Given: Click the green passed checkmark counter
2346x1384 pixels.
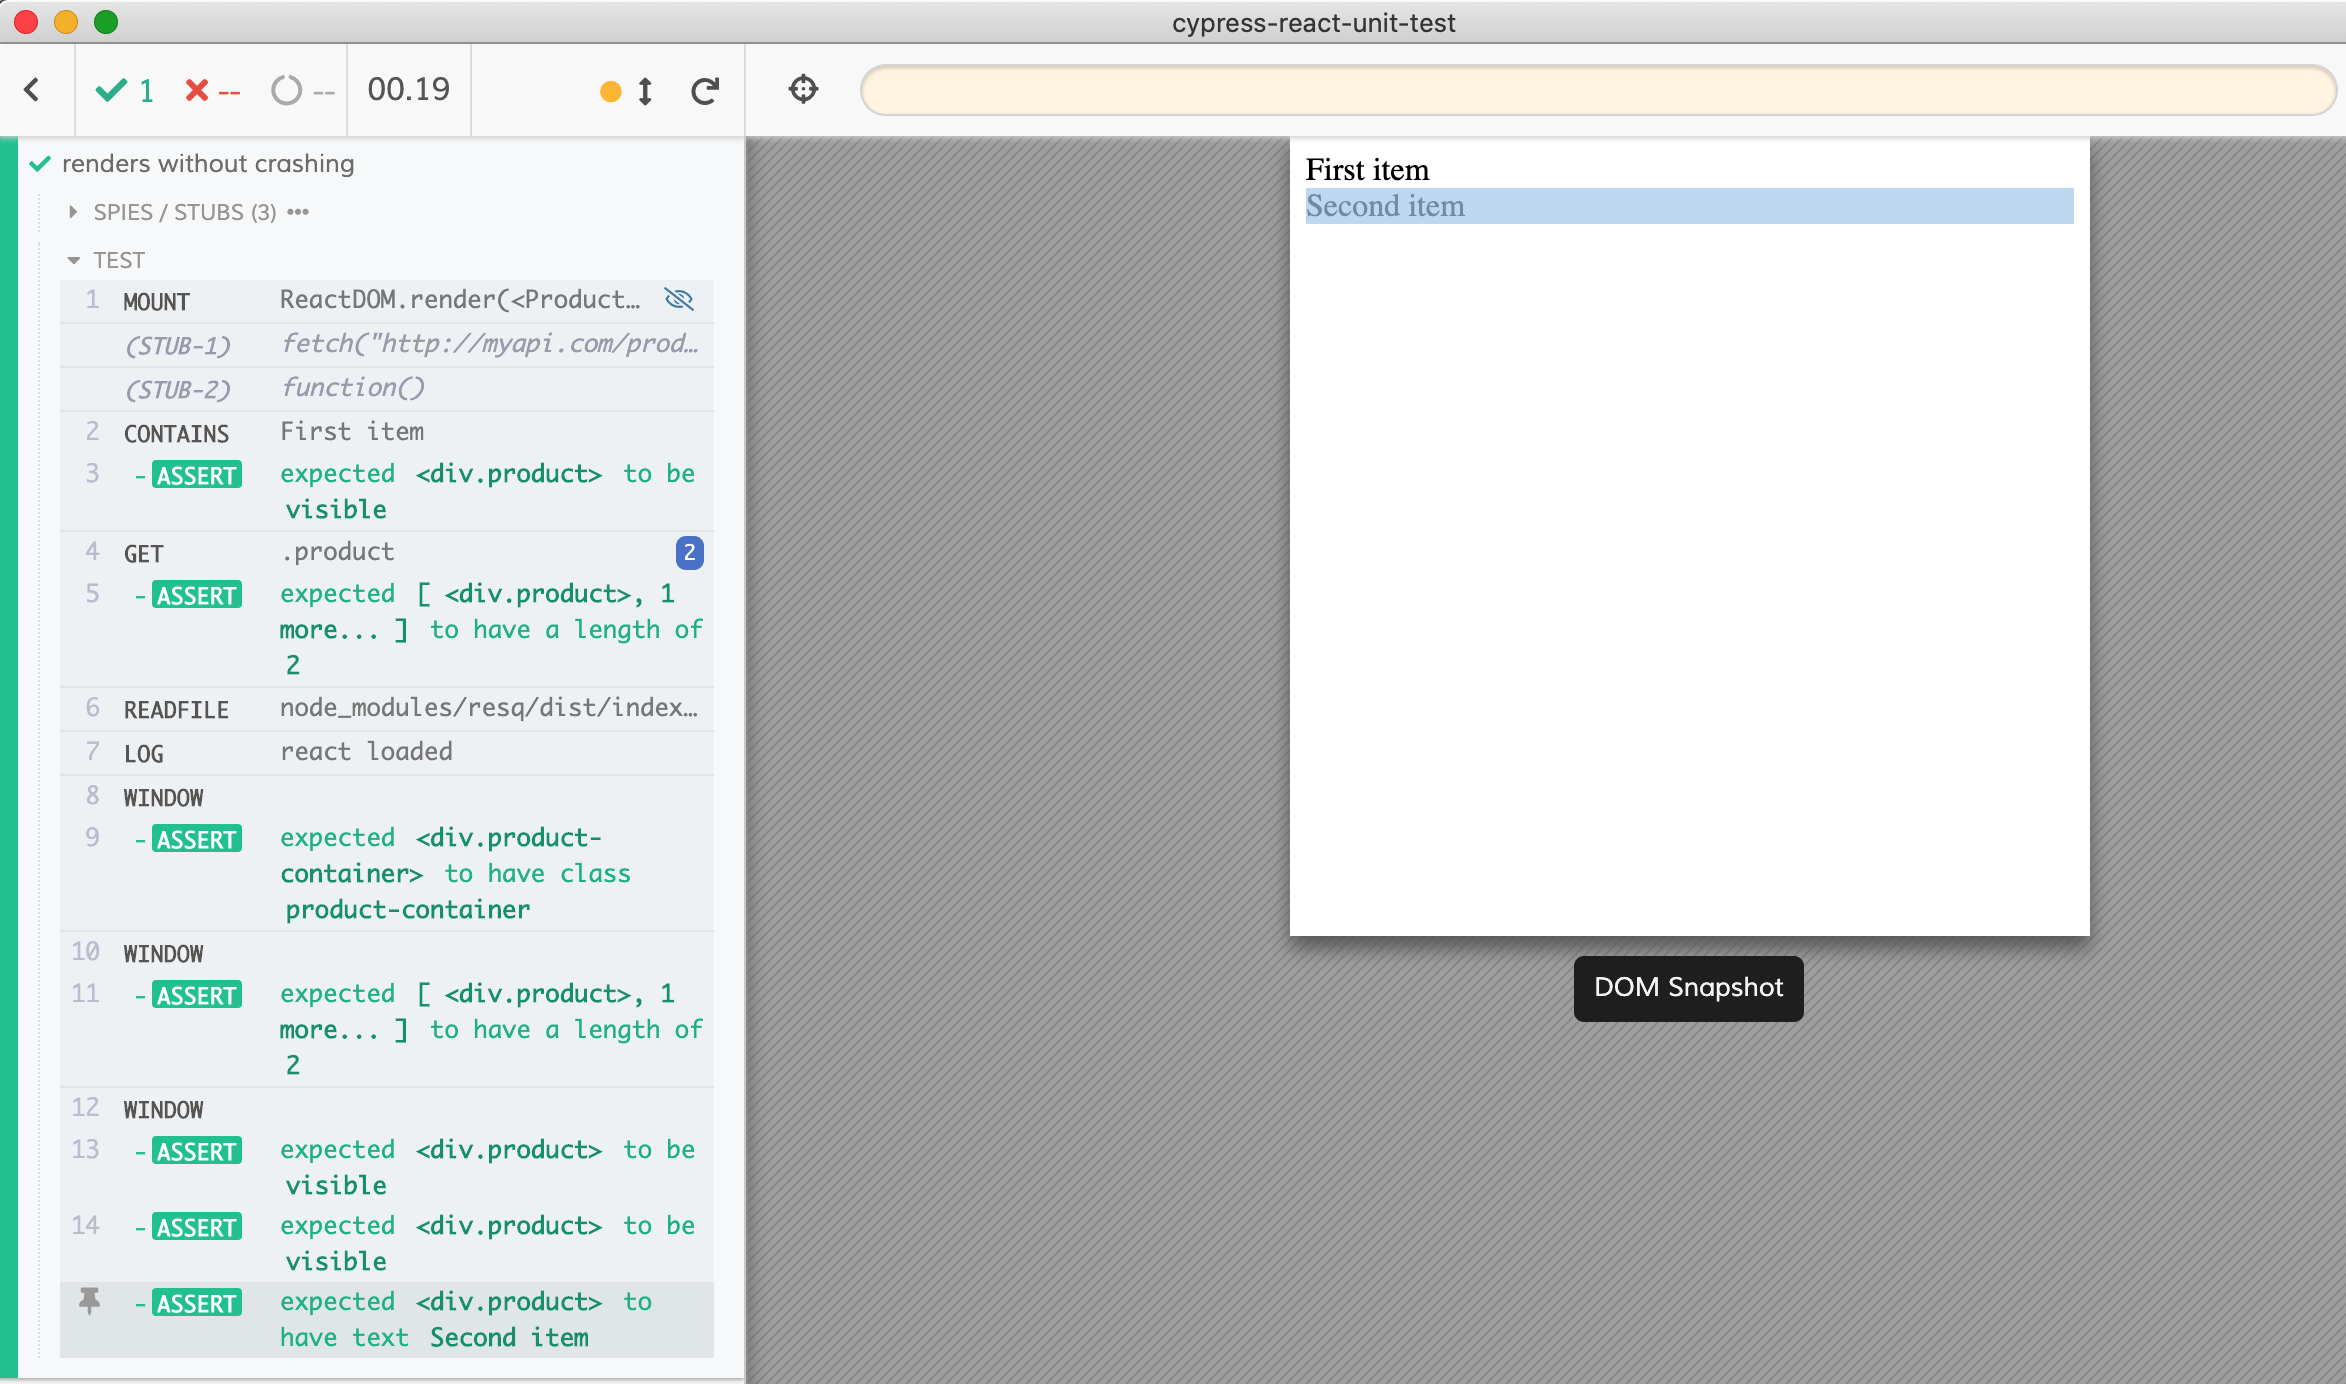Looking at the screenshot, I should tap(124, 91).
